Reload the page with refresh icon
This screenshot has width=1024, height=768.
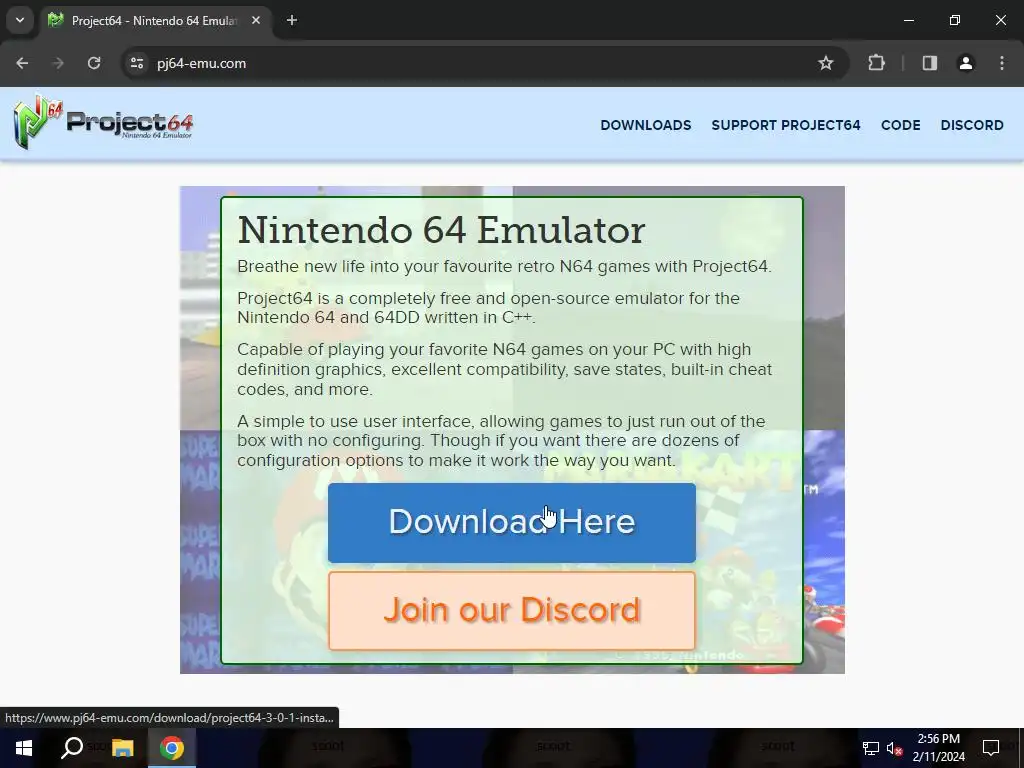(94, 63)
